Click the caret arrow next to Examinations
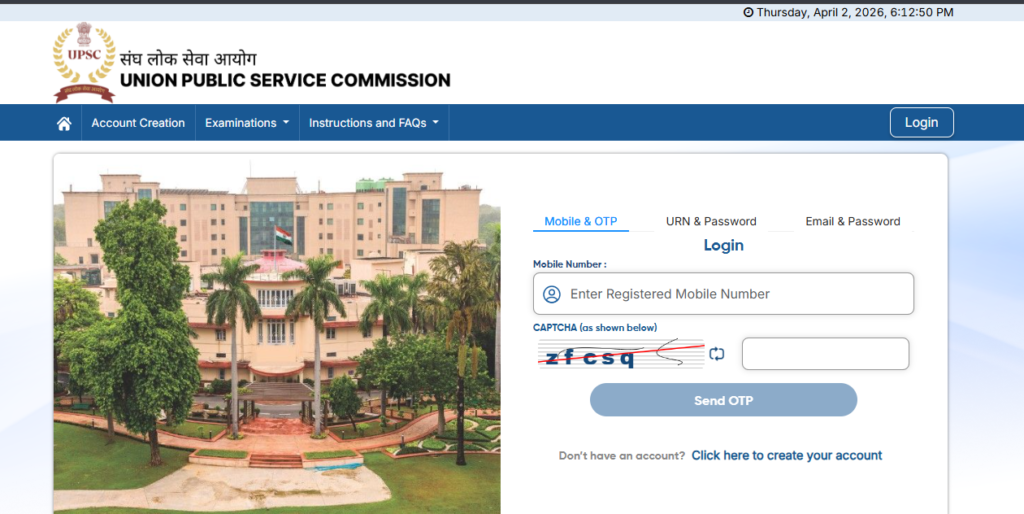This screenshot has width=1024, height=514. tap(286, 122)
